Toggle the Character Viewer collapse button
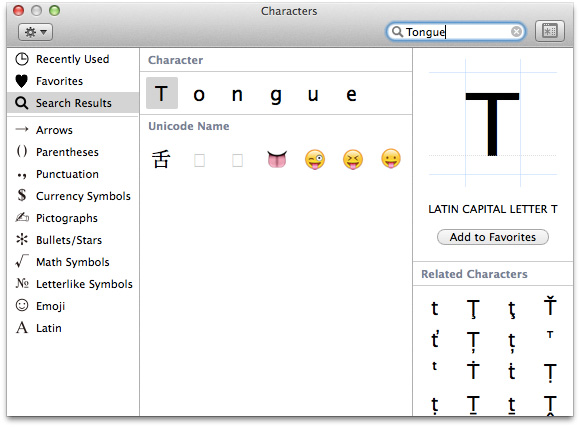This screenshot has height=427, width=580. click(550, 31)
